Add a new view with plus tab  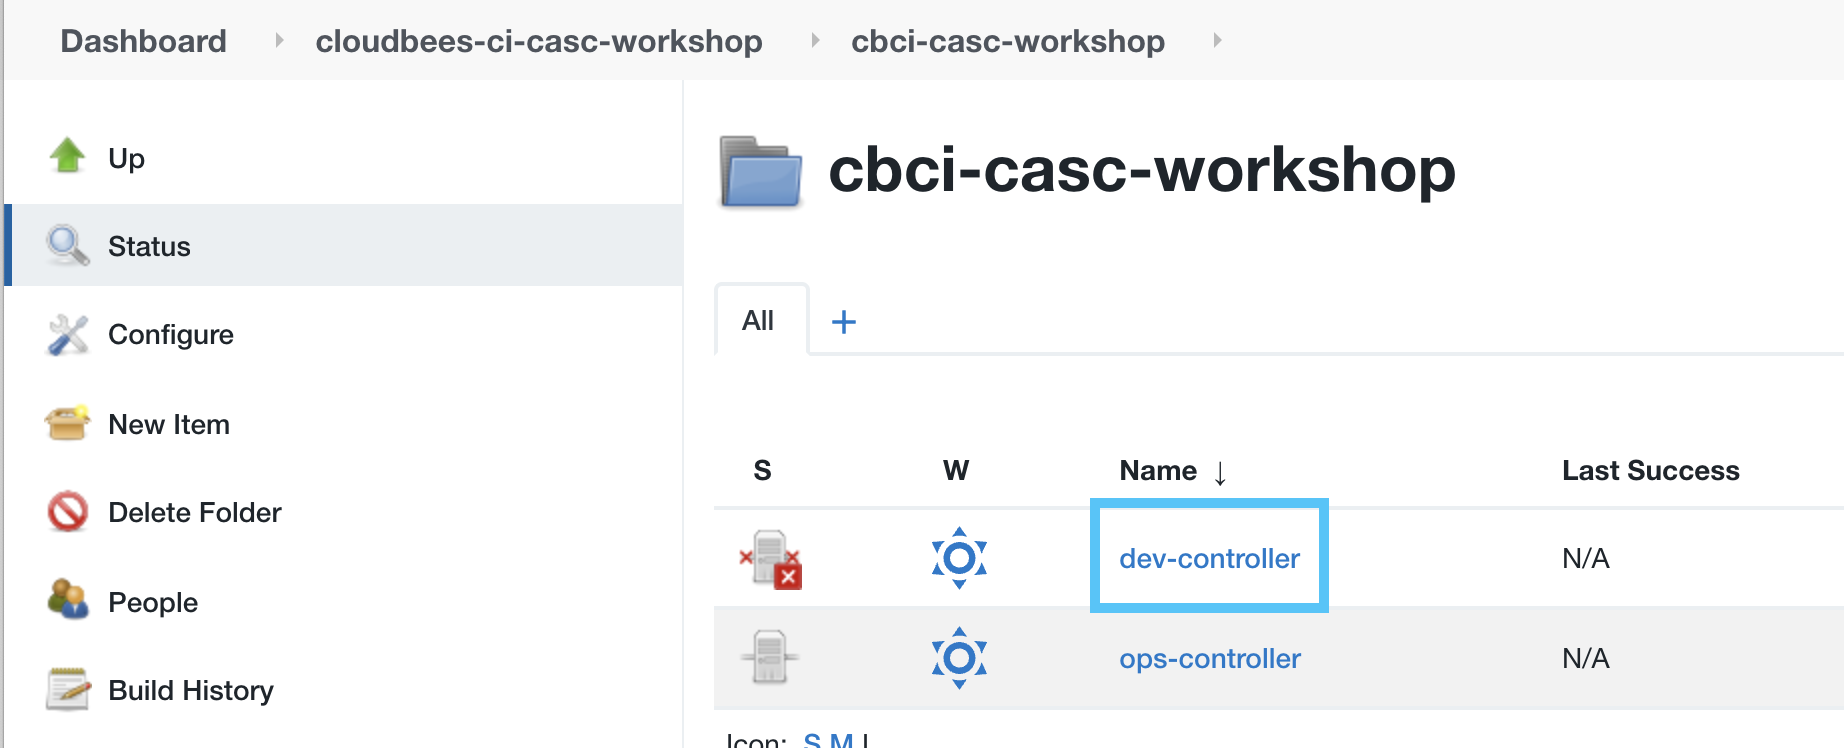(x=844, y=322)
